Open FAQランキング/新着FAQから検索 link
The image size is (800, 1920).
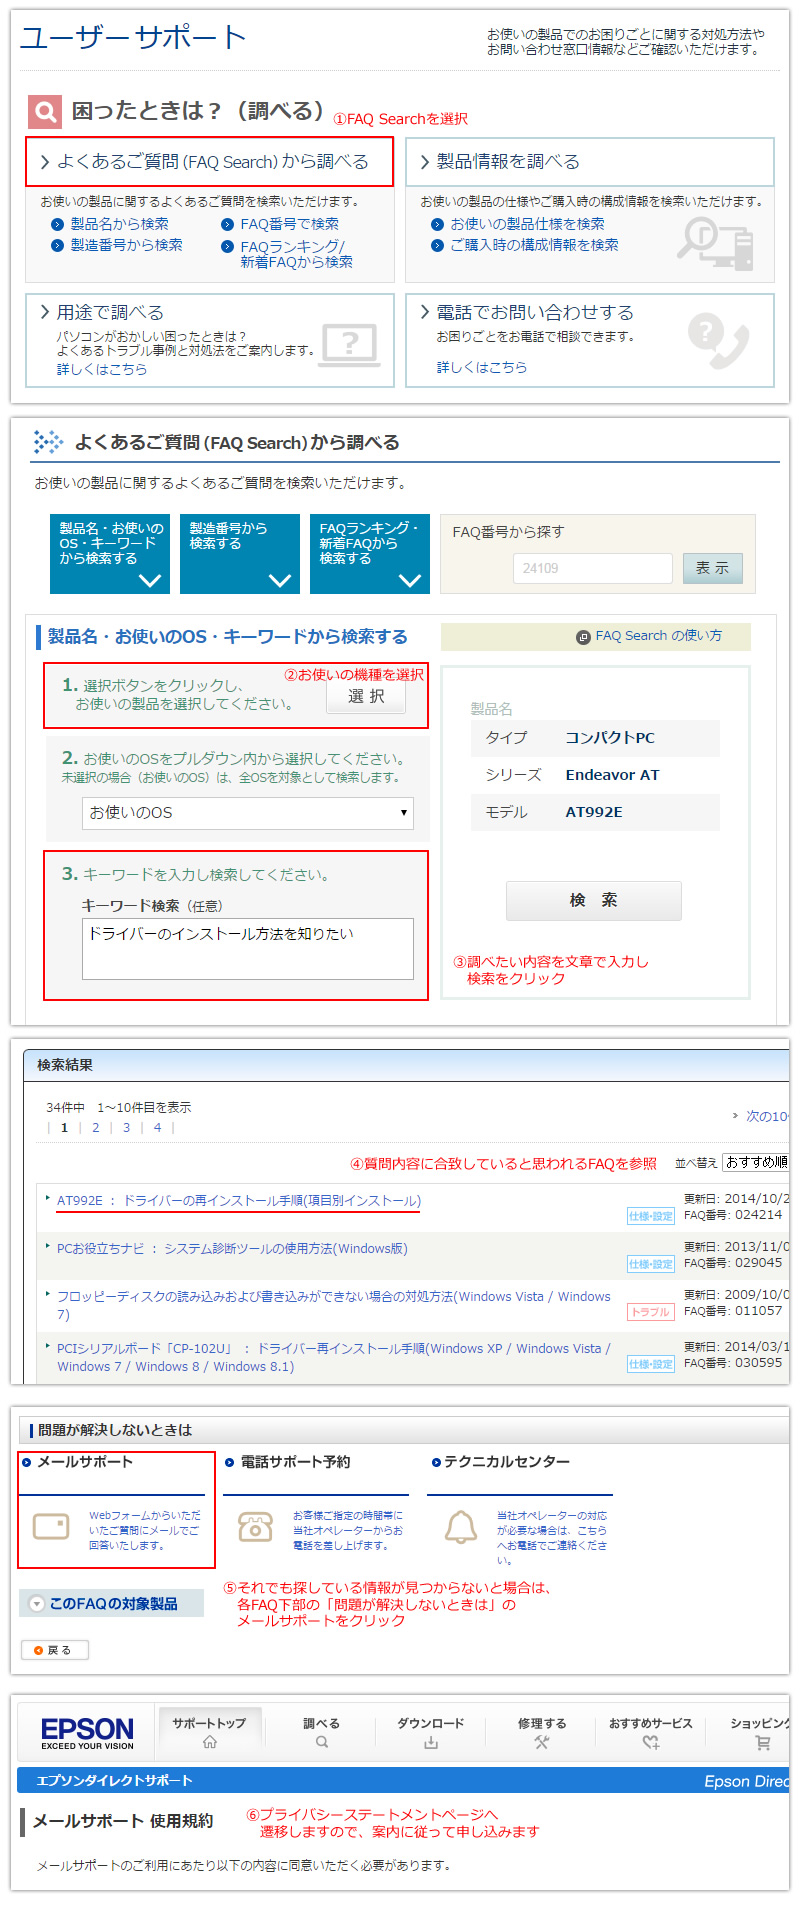pyautogui.click(x=296, y=254)
